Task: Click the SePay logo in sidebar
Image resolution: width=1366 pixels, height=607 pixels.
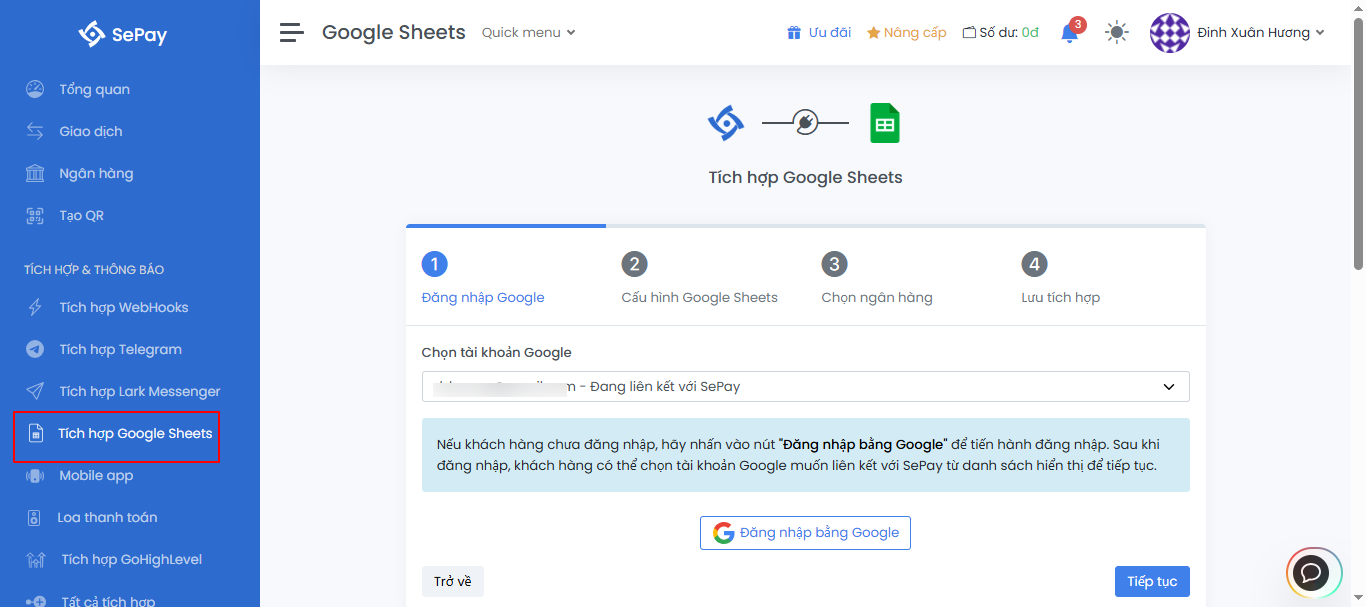Action: tap(123, 35)
